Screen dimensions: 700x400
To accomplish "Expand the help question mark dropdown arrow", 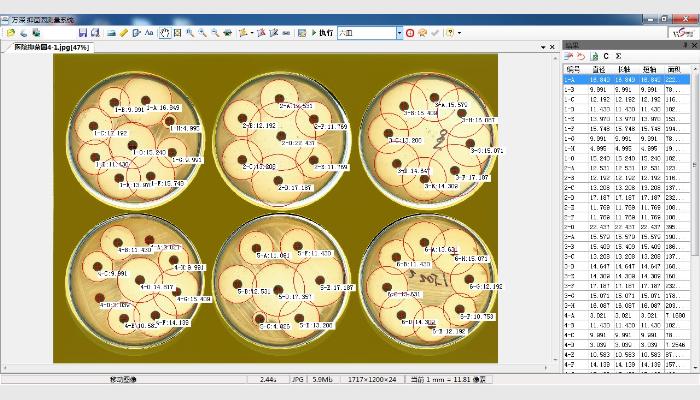I will point(459,33).
